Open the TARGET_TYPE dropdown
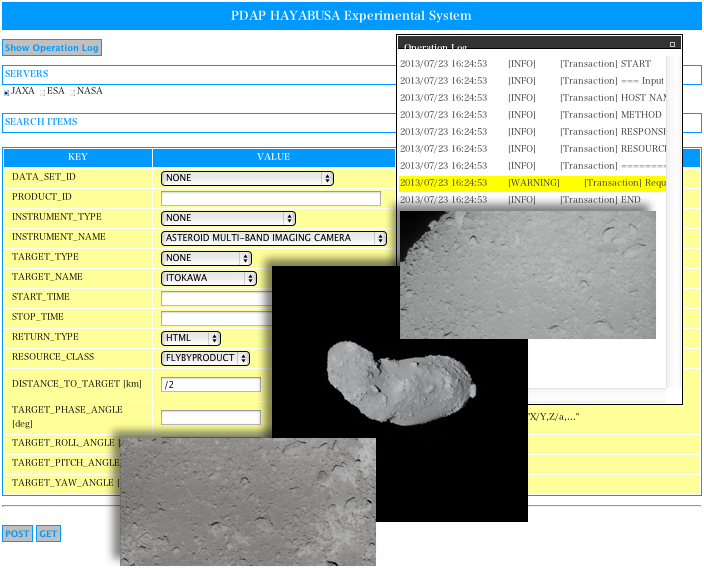704x570 pixels. point(206,258)
